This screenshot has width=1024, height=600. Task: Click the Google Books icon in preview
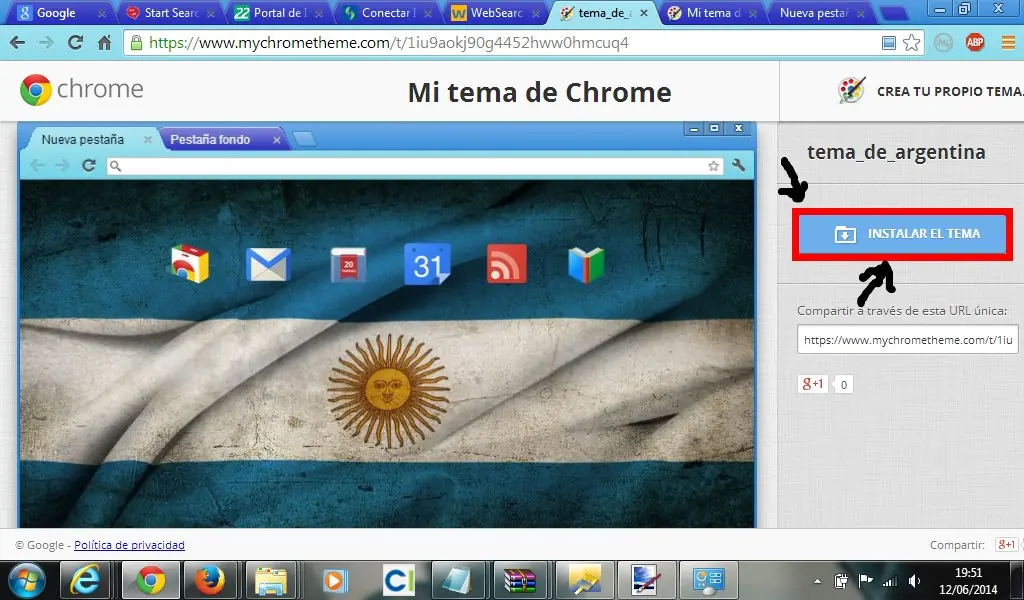pos(586,264)
